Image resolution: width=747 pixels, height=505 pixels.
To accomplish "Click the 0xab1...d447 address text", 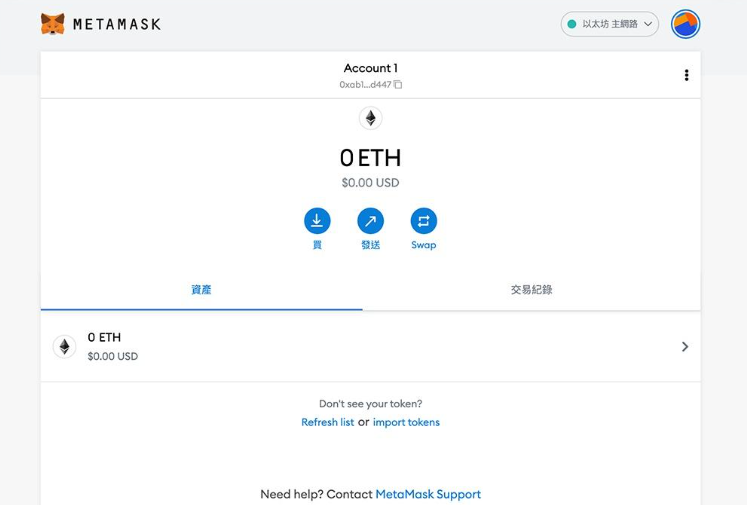I will point(365,85).
